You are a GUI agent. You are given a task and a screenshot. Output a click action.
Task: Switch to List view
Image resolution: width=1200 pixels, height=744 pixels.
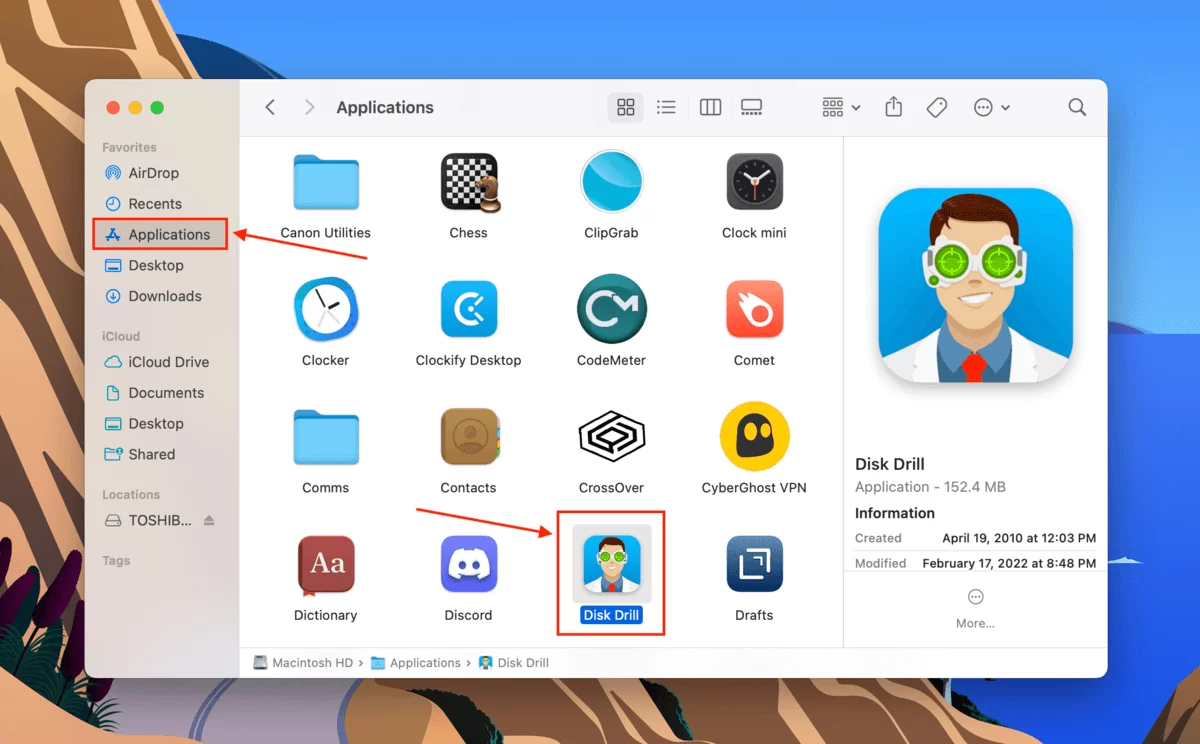click(x=666, y=107)
